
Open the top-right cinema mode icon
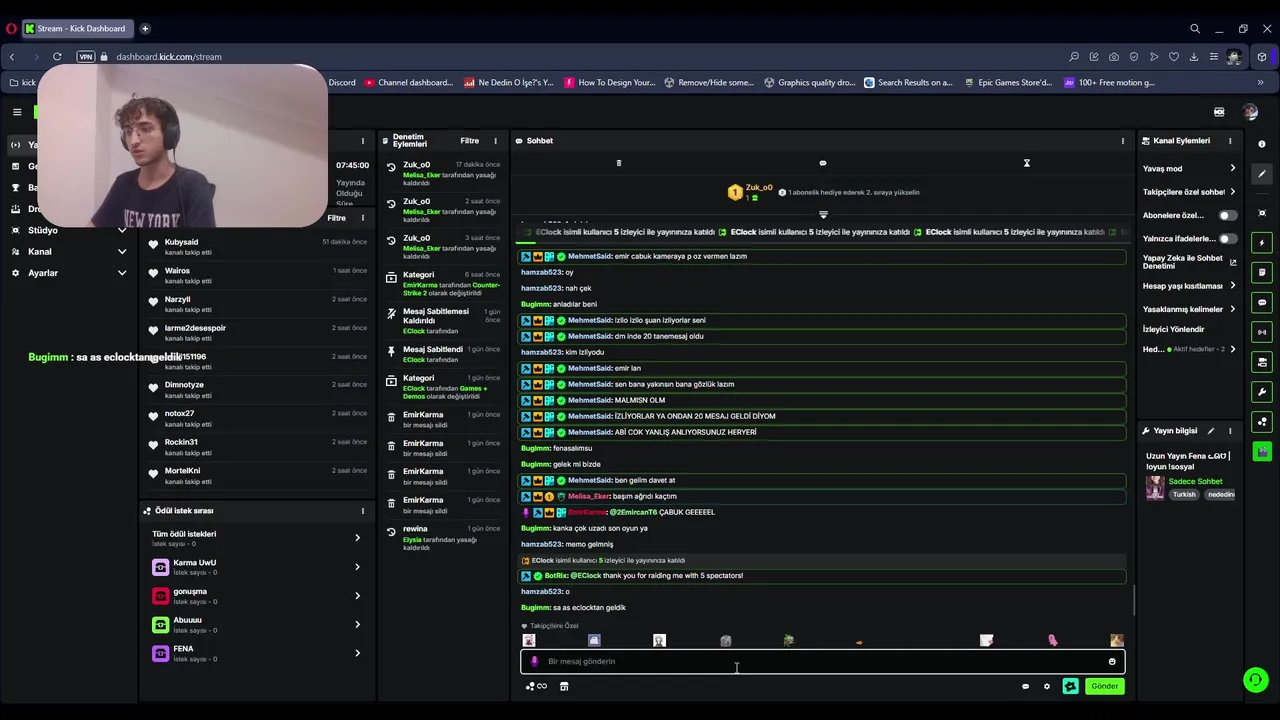[x=1219, y=112]
